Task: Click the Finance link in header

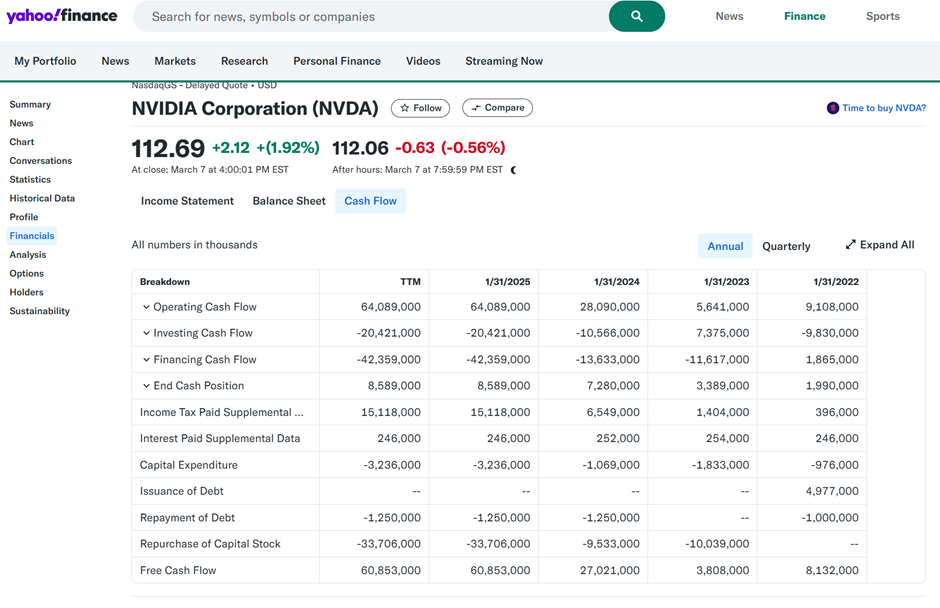Action: [805, 16]
